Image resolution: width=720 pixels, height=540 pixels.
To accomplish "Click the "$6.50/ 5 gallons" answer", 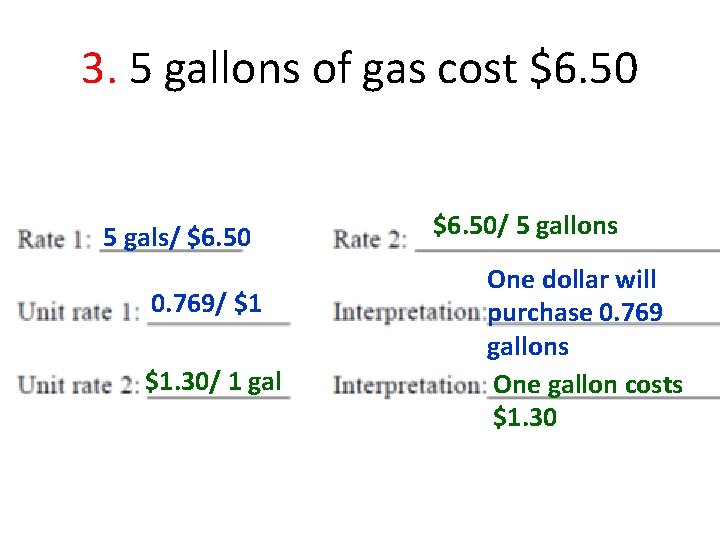I will coord(525,226).
